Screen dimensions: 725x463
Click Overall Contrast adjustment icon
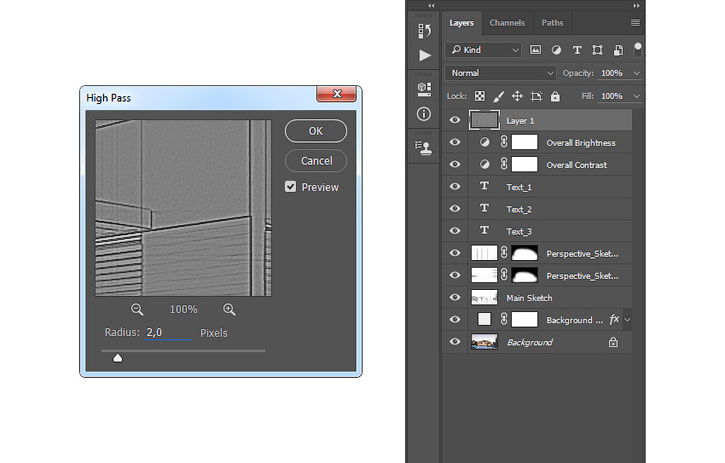[484, 164]
